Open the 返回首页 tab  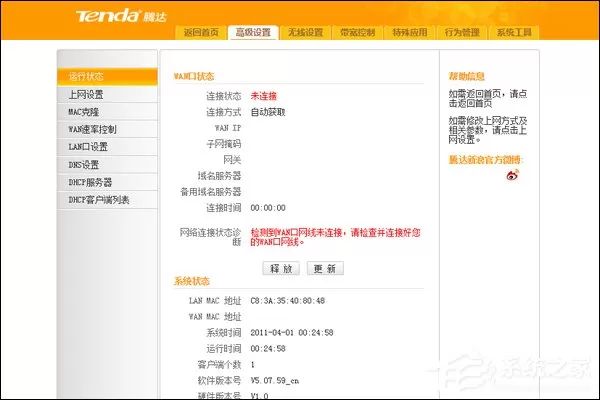pos(201,32)
